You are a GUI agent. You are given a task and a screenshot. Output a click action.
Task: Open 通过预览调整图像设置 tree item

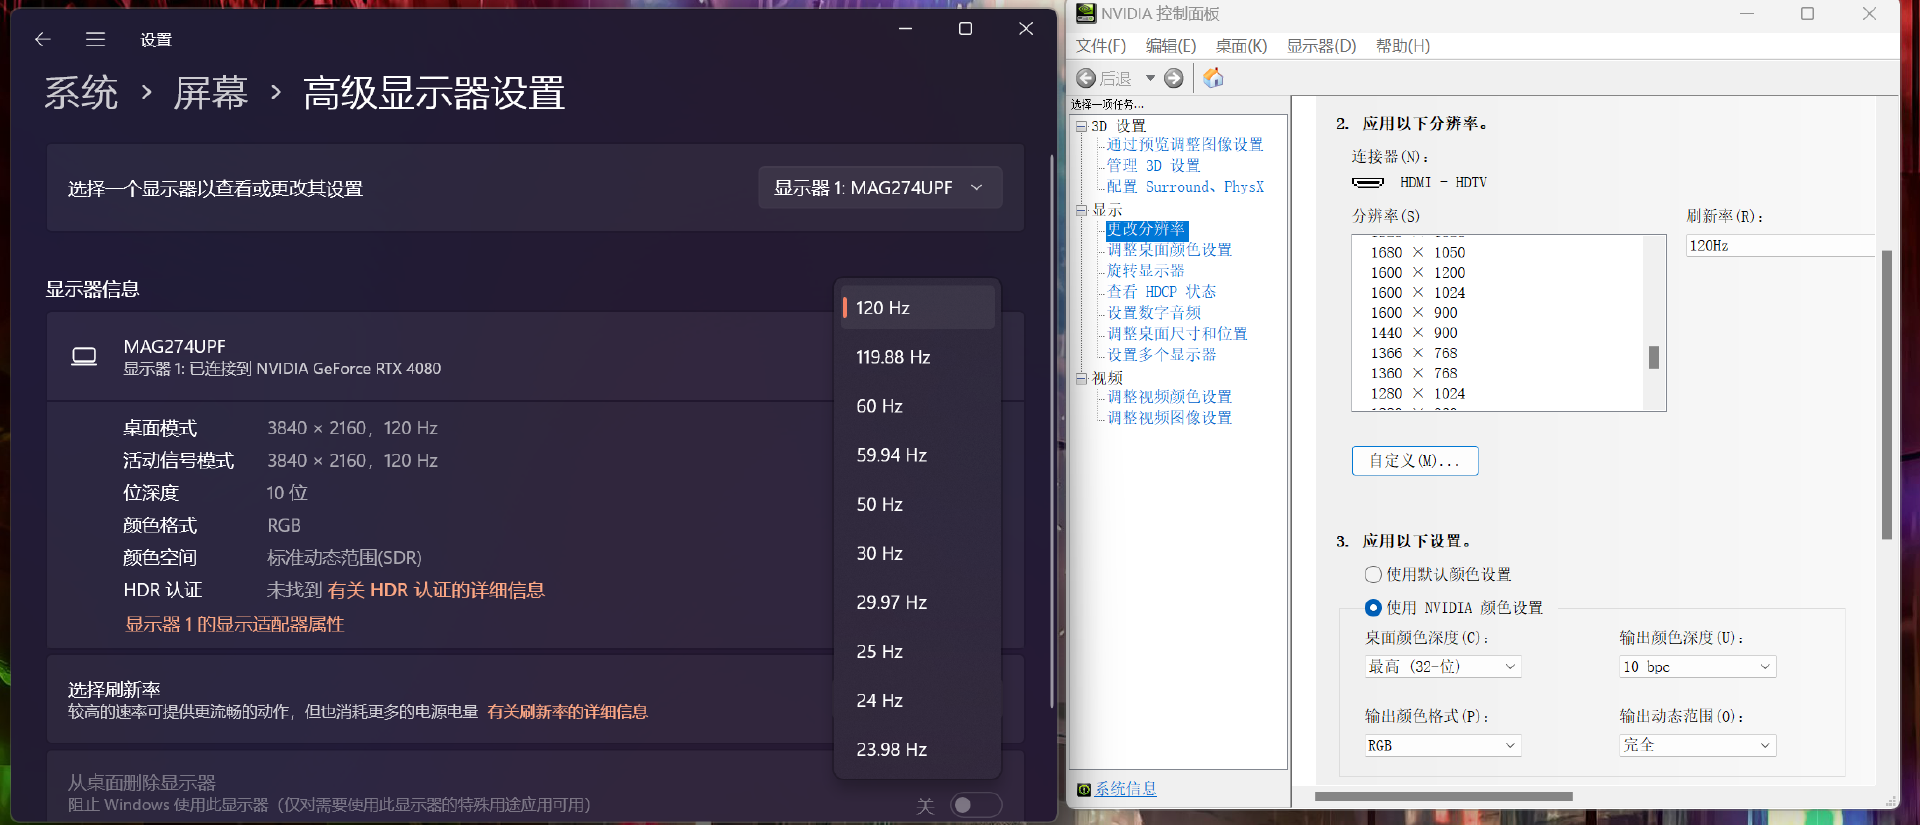tap(1185, 145)
